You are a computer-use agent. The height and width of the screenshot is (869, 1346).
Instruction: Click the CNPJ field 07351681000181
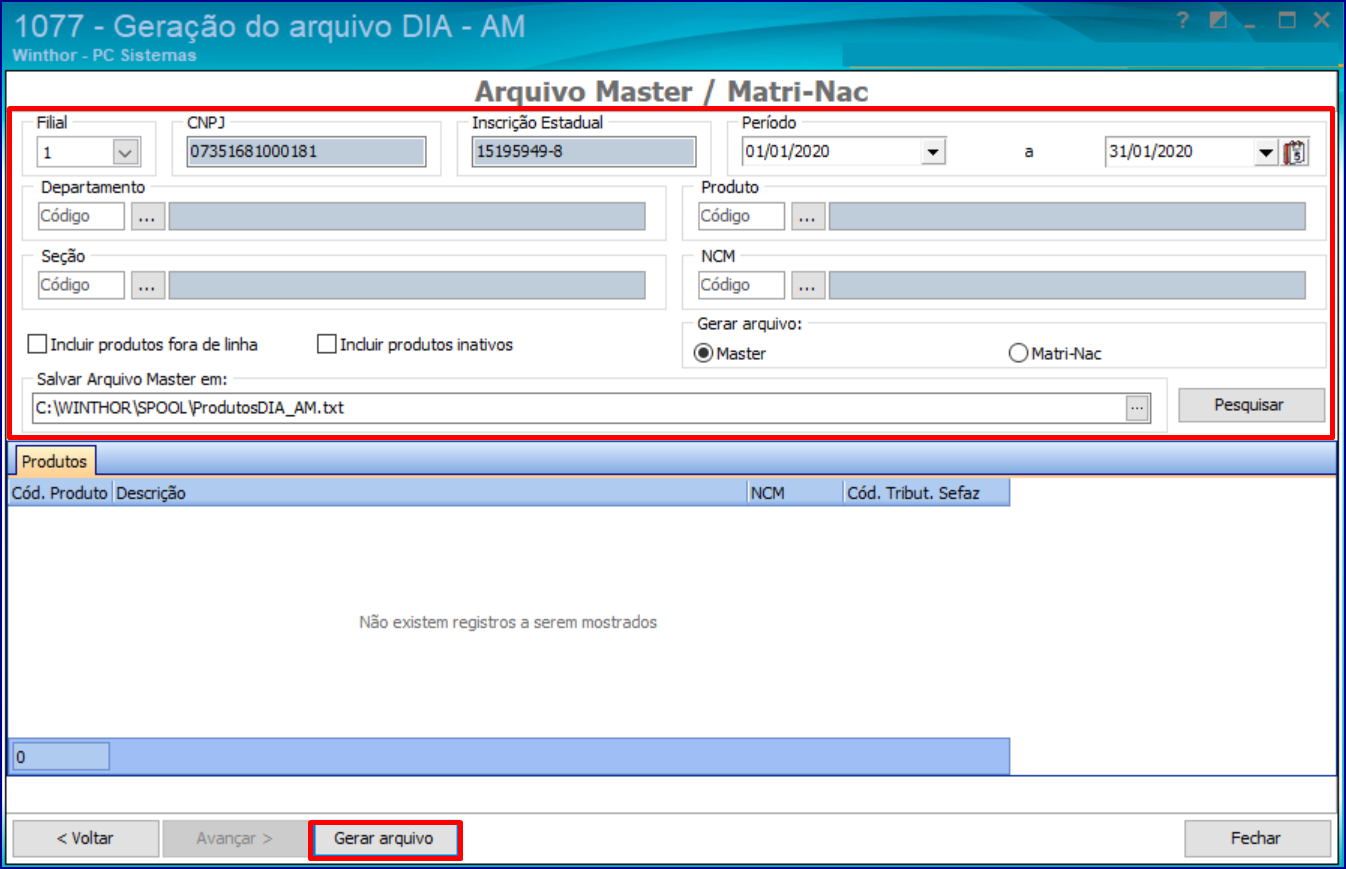[x=307, y=152]
